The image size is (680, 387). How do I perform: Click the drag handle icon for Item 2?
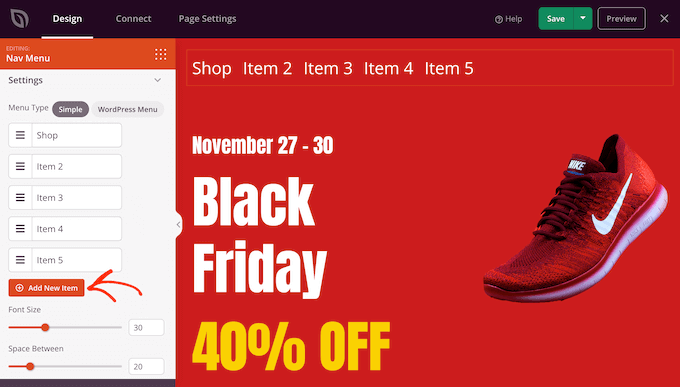[x=20, y=167]
